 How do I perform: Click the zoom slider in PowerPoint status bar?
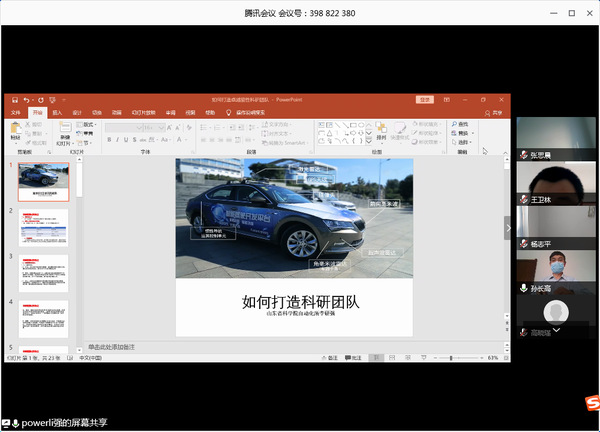coord(458,358)
